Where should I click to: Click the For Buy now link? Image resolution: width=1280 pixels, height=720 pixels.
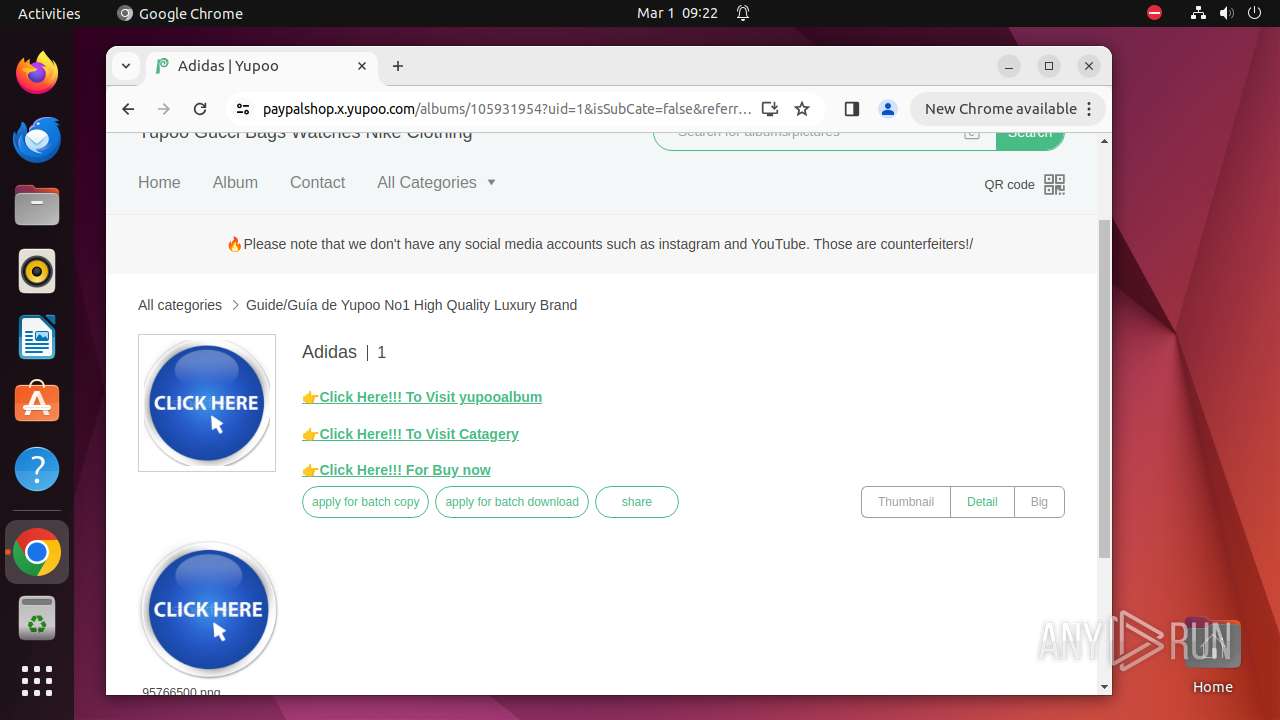click(396, 470)
